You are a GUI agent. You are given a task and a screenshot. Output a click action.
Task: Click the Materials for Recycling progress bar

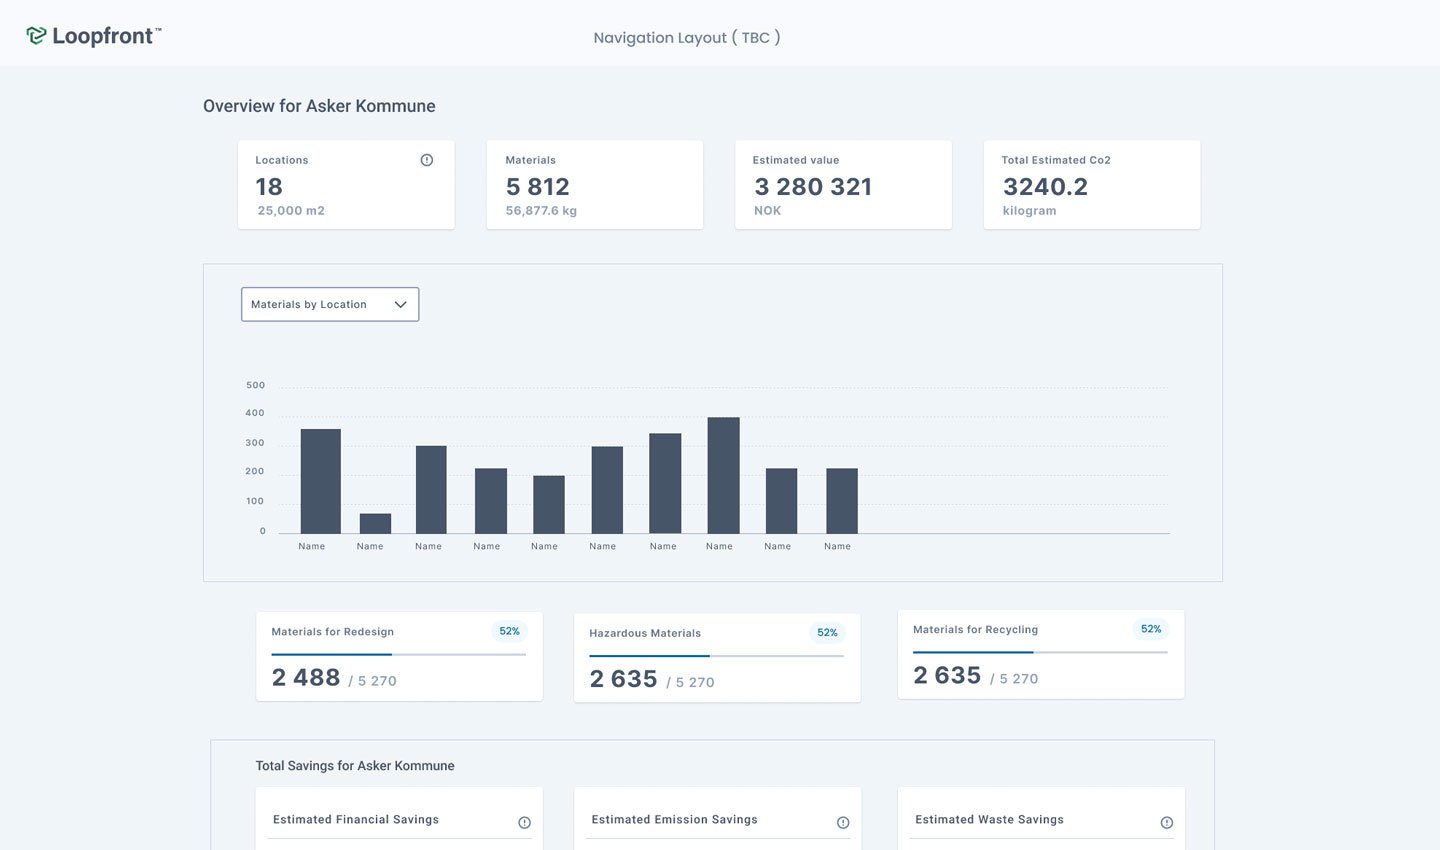[x=1040, y=652]
